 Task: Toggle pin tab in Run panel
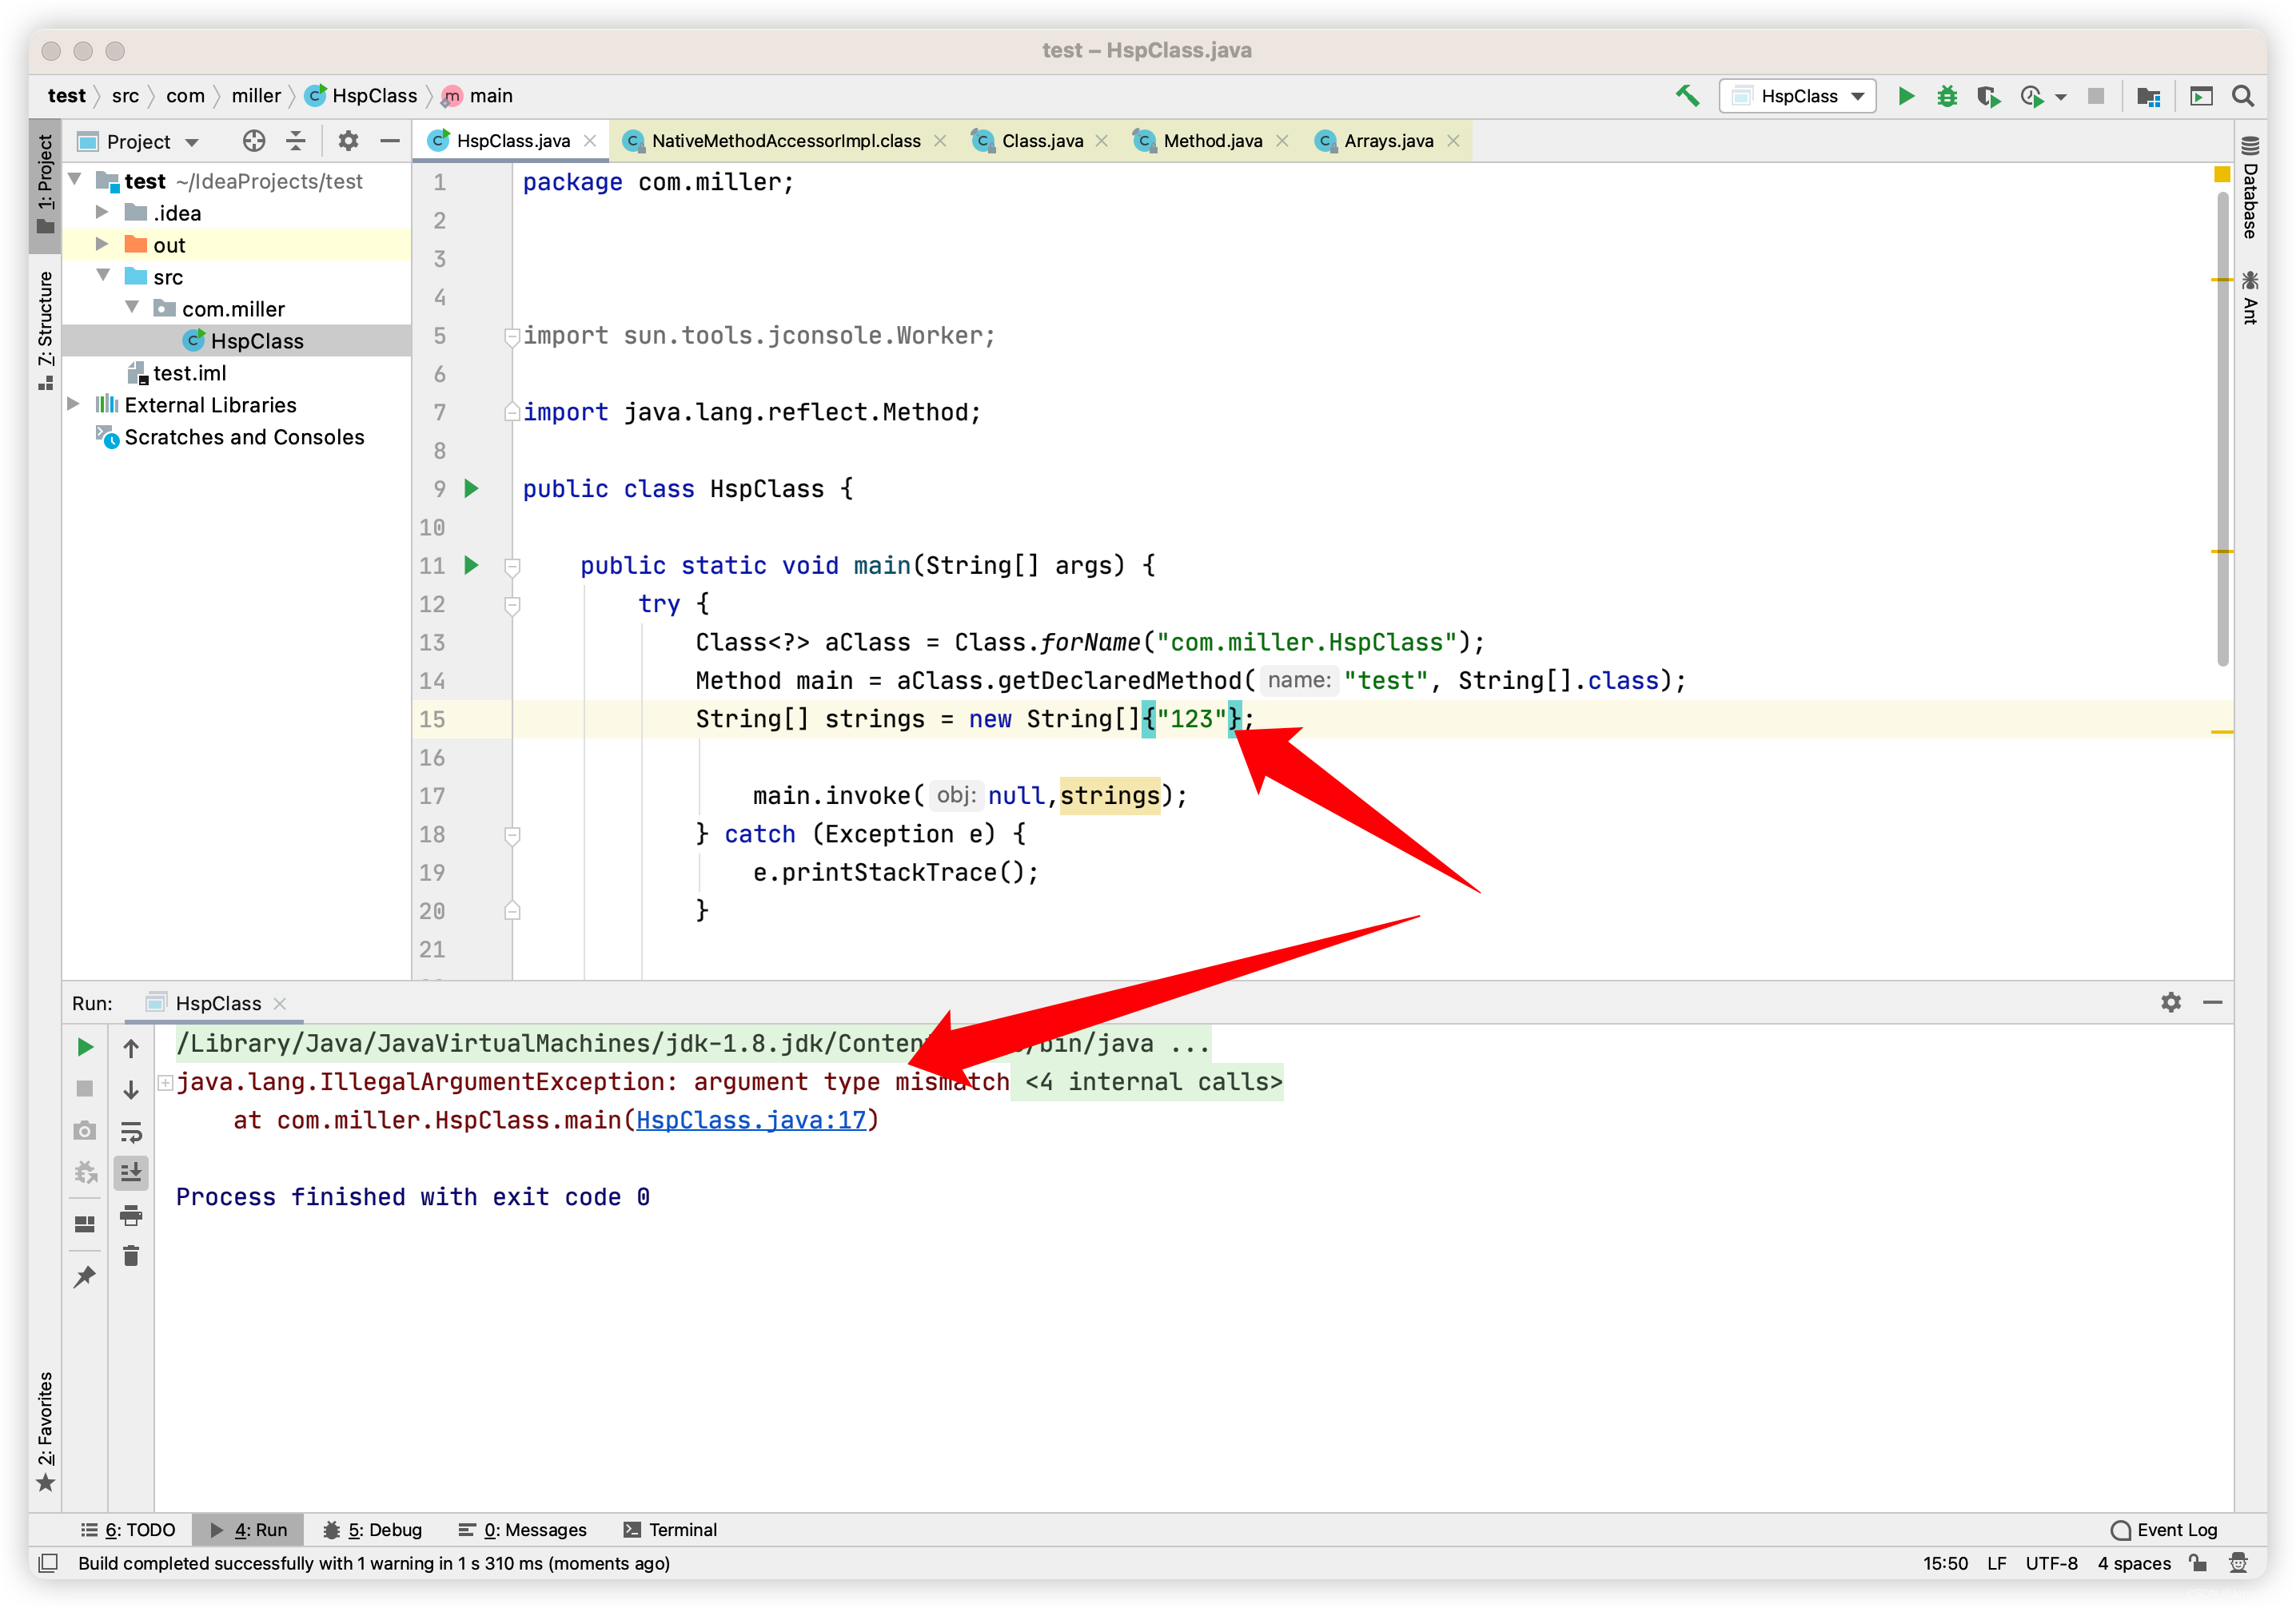85,1277
